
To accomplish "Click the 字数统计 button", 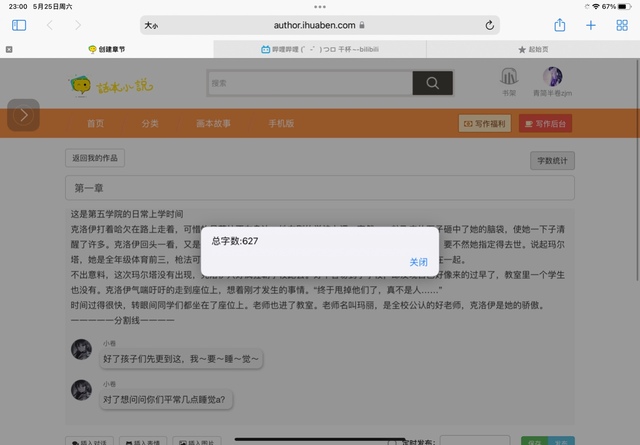I will click(x=551, y=159).
